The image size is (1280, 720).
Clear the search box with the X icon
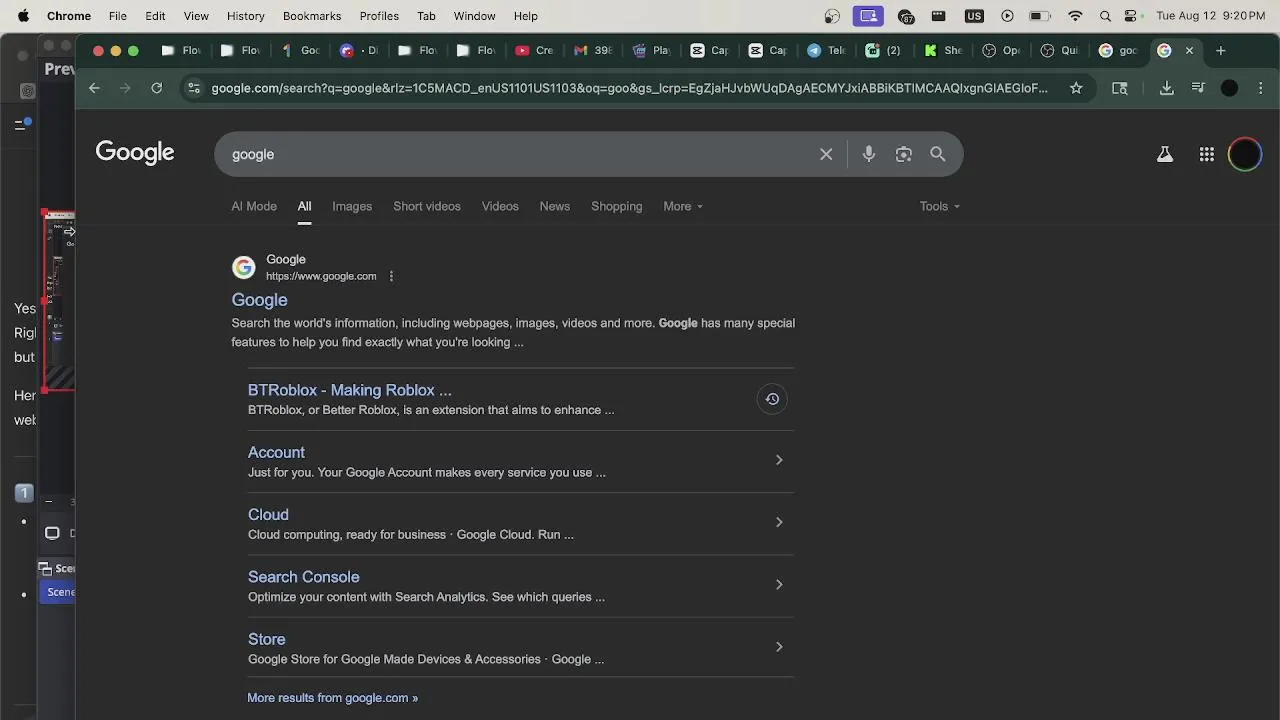click(826, 154)
